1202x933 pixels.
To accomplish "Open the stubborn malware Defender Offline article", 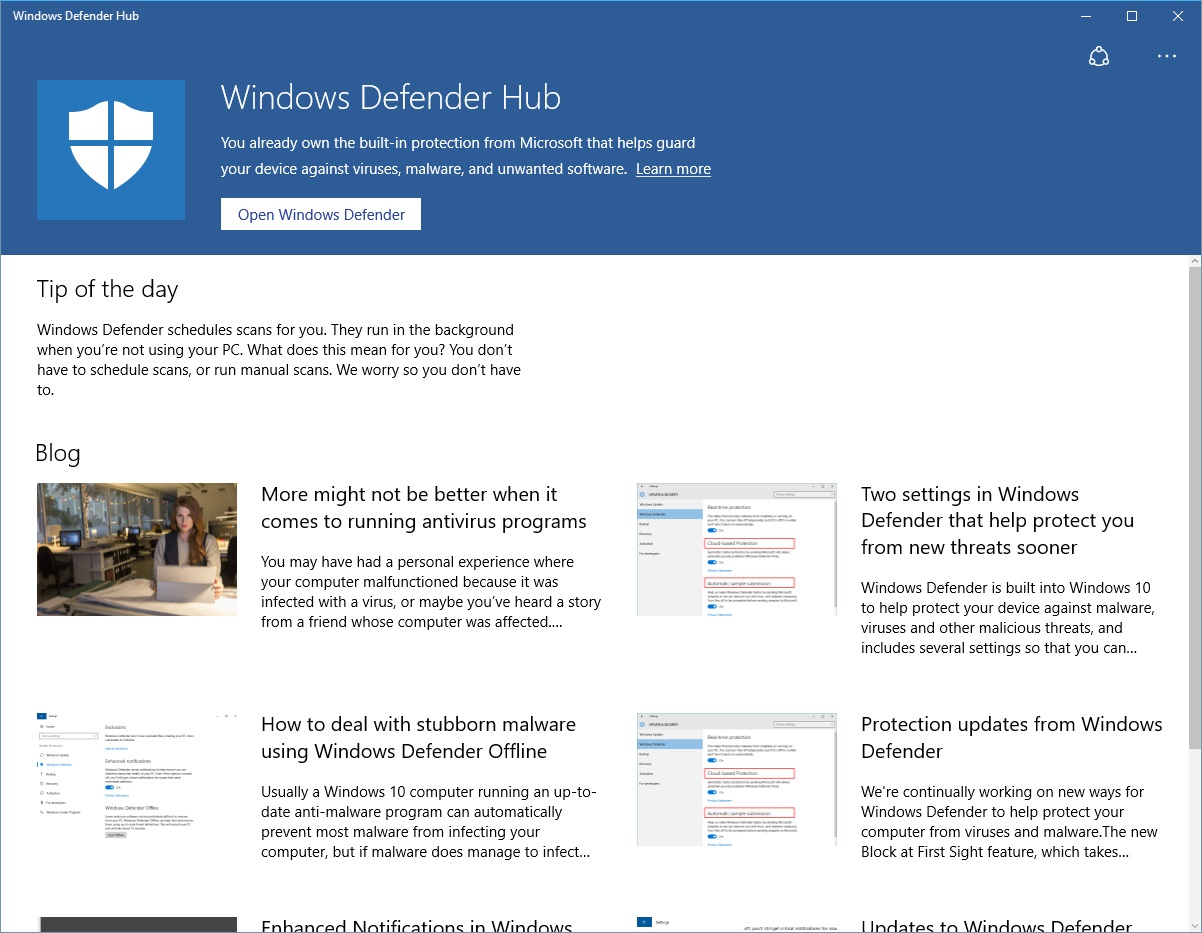I will point(418,737).
